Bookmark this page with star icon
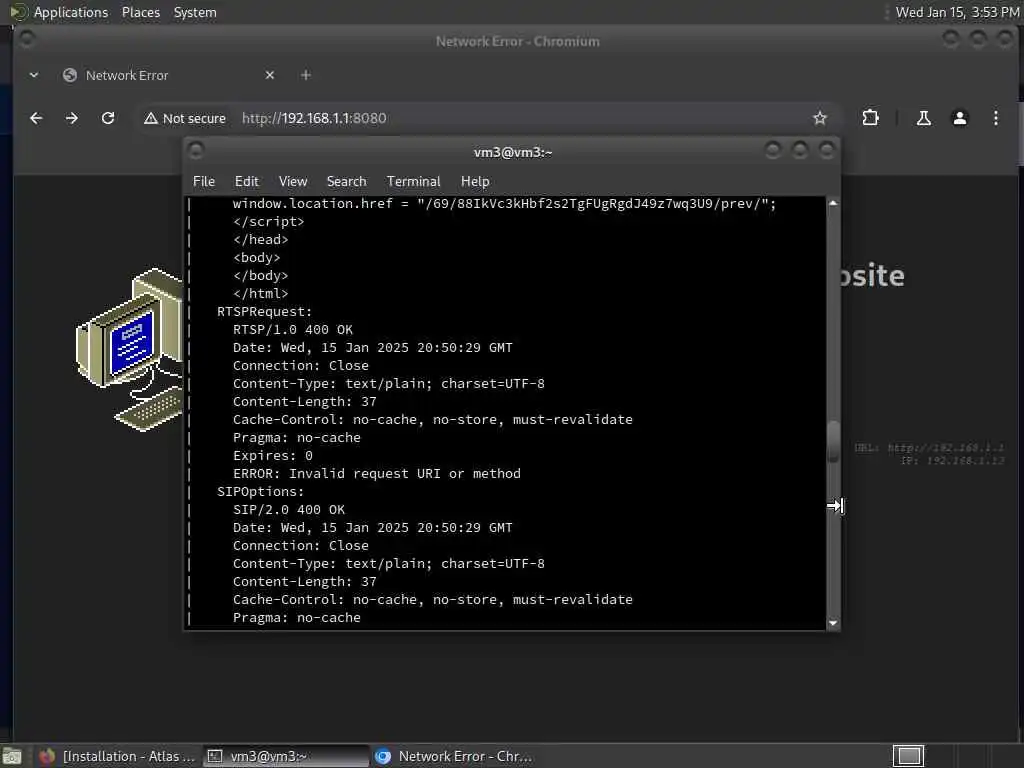Screen dimensions: 1024x768 820,118
